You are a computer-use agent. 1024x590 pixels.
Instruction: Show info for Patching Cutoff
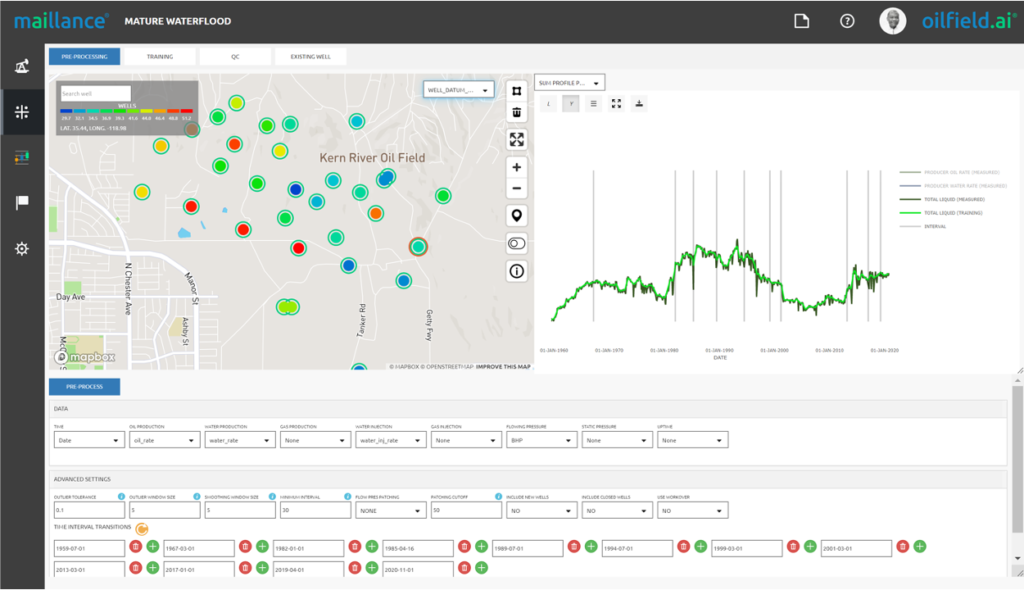(498, 497)
